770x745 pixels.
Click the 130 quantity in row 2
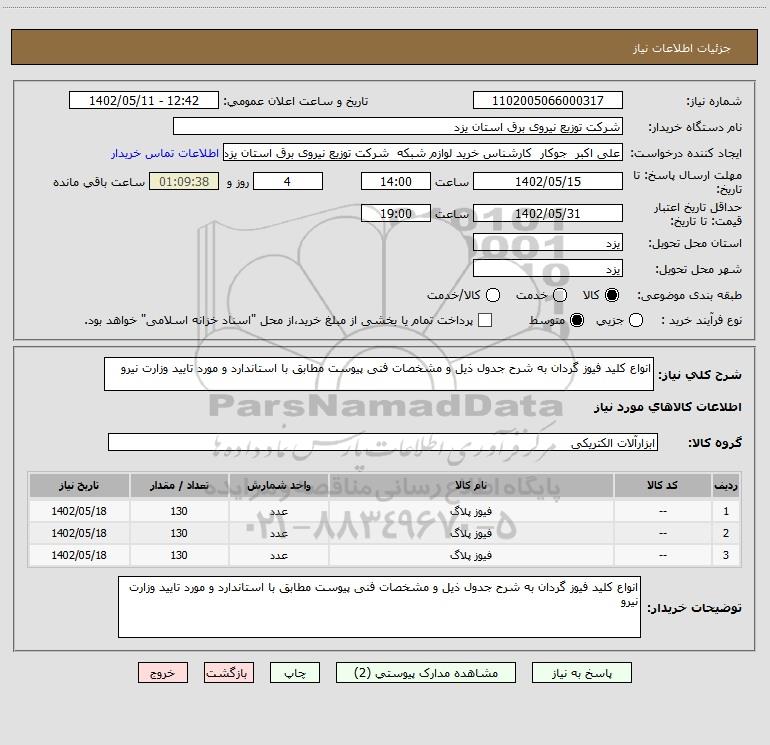pyautogui.click(x=179, y=533)
